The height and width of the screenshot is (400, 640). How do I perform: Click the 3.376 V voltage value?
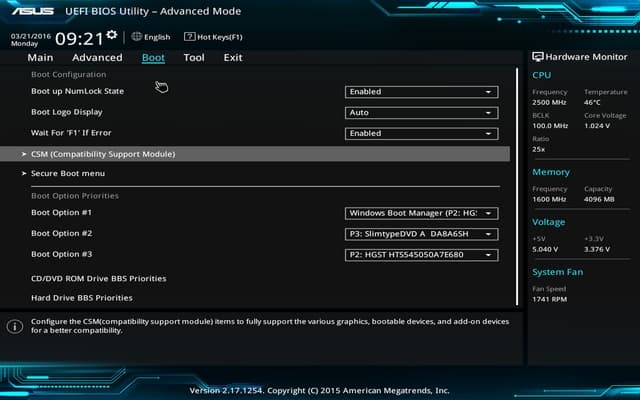point(597,249)
